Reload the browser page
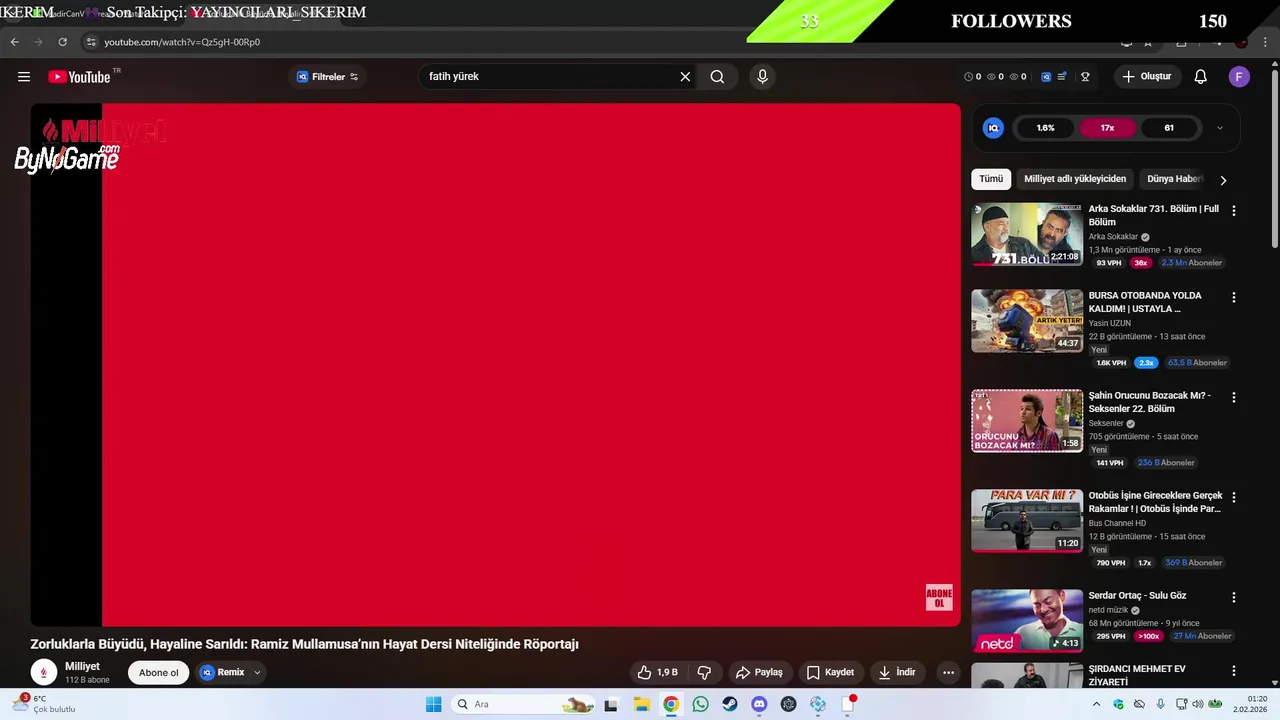This screenshot has width=1280, height=720. coord(62,42)
